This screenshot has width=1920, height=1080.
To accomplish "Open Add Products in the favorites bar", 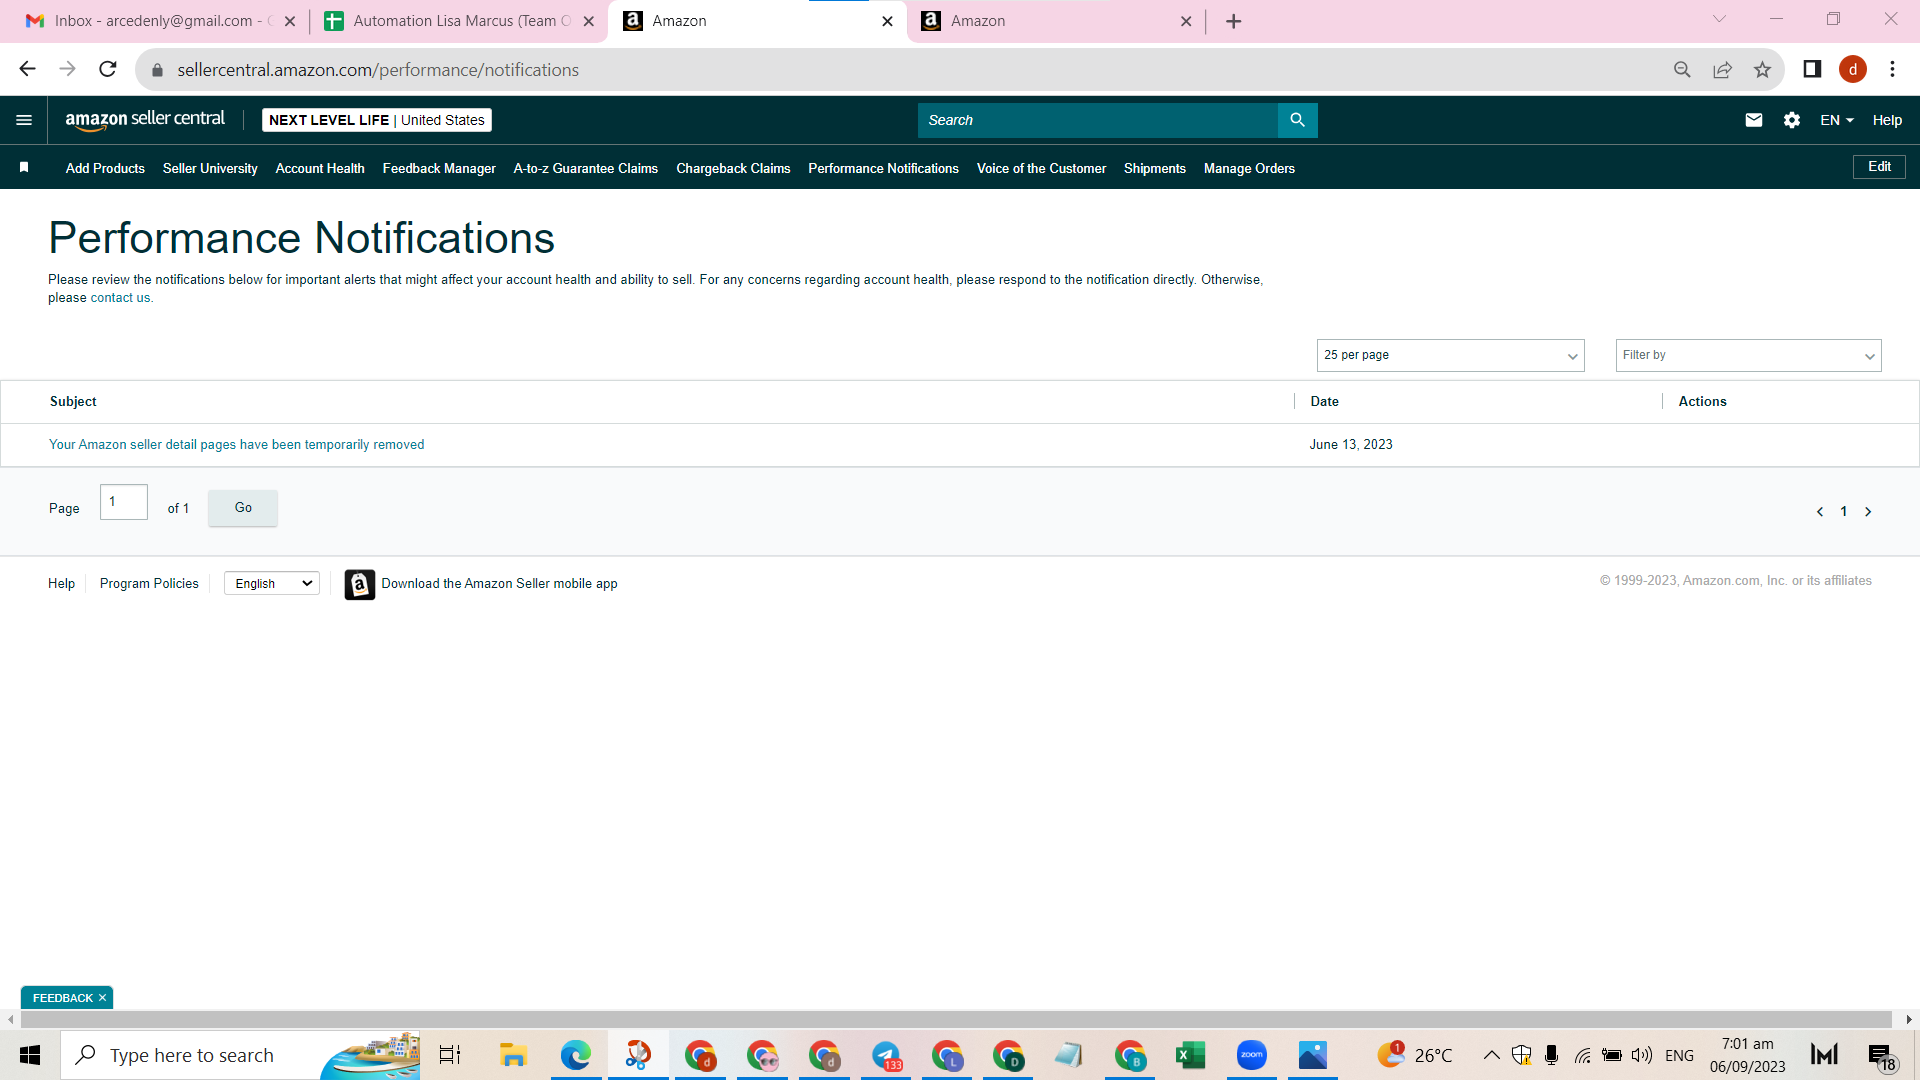I will pos(105,168).
